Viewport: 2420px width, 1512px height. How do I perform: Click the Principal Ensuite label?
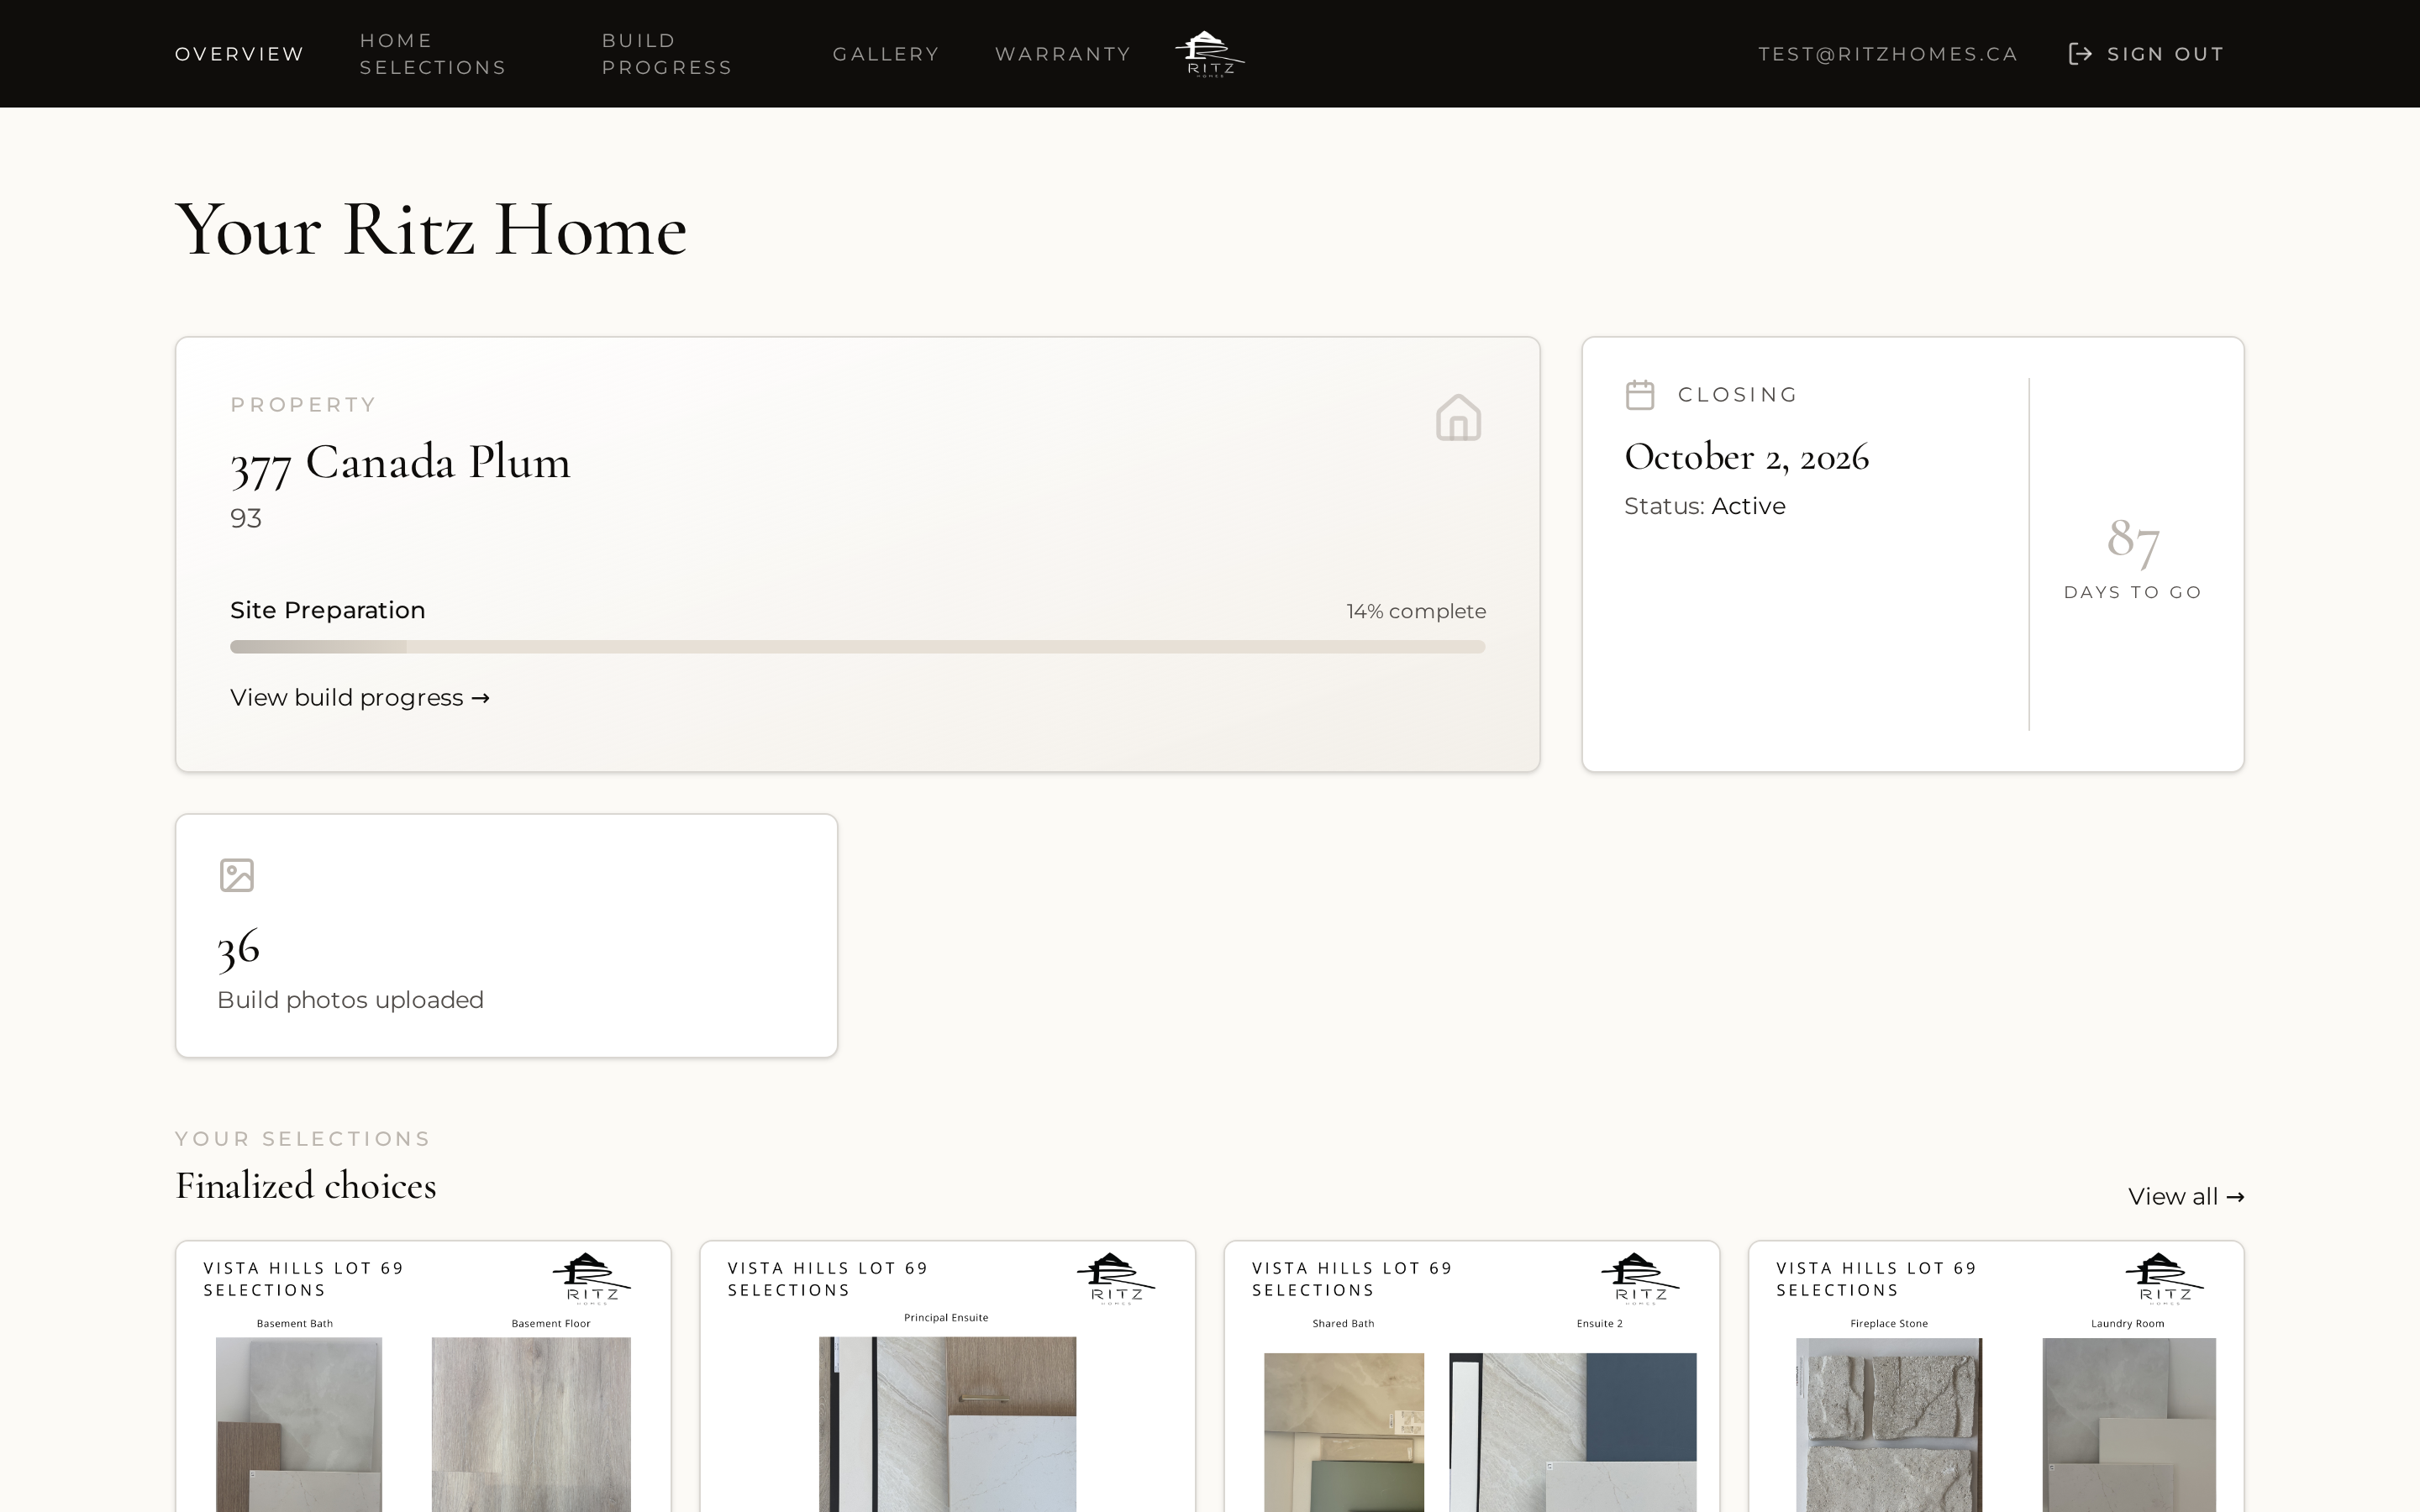pyautogui.click(x=946, y=1317)
